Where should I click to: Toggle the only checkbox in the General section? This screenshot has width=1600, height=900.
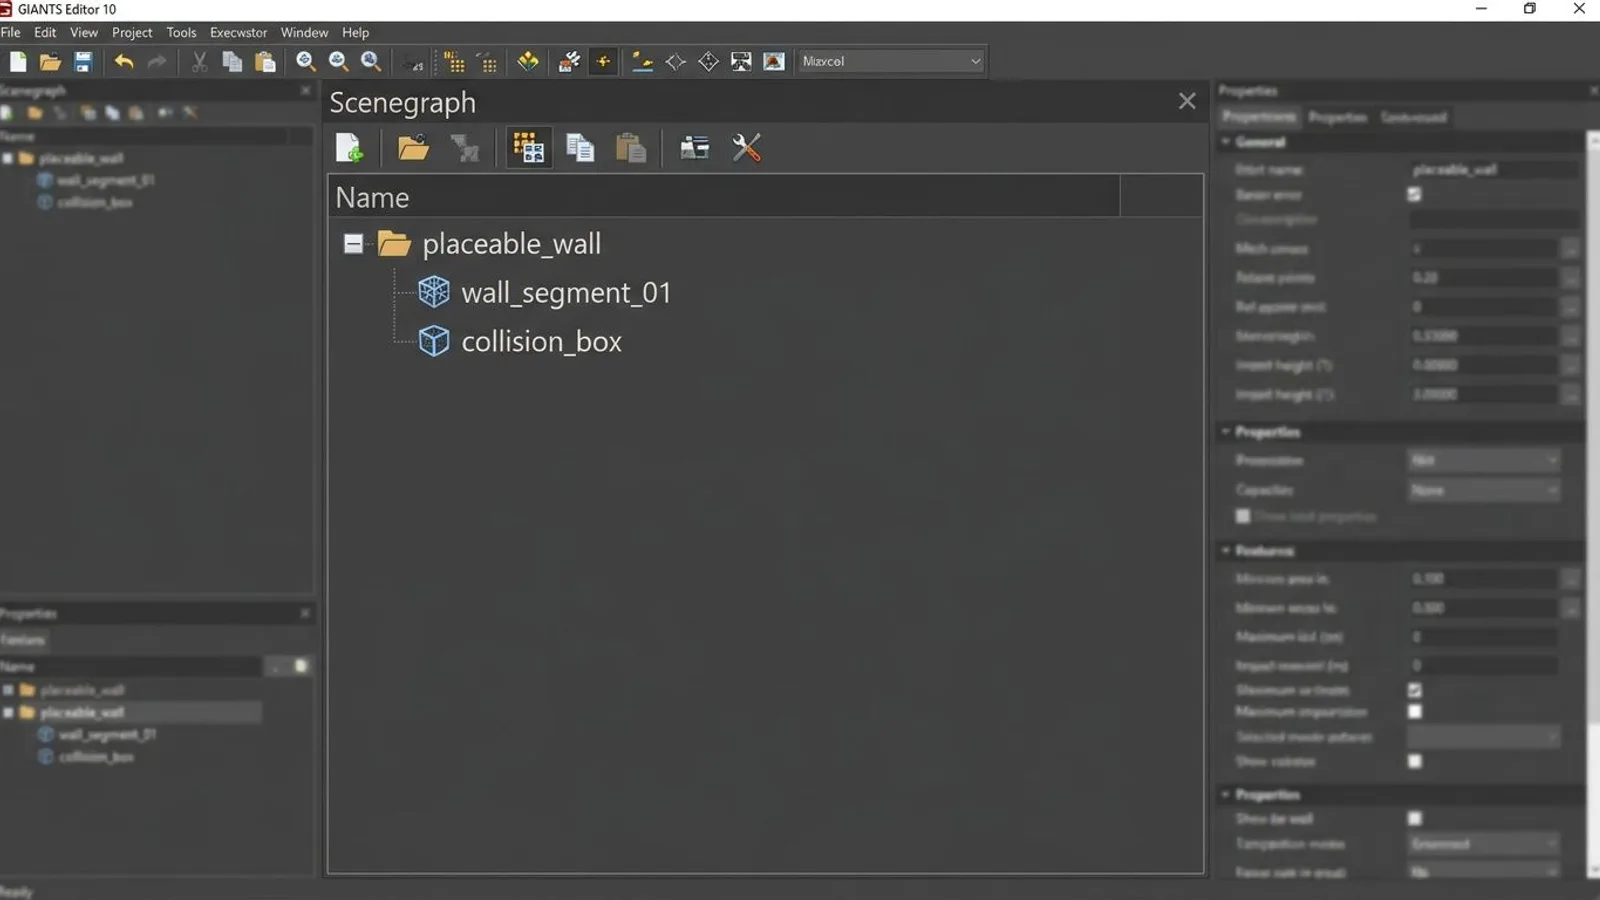tap(1414, 195)
